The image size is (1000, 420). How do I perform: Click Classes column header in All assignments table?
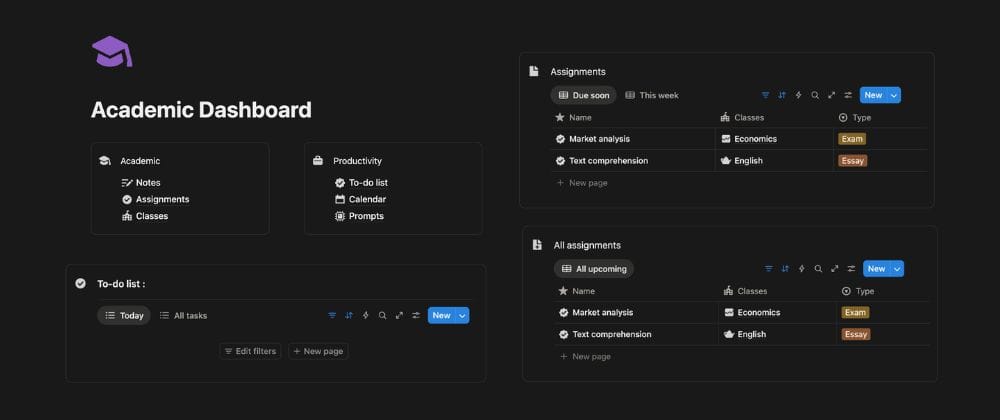(745, 291)
